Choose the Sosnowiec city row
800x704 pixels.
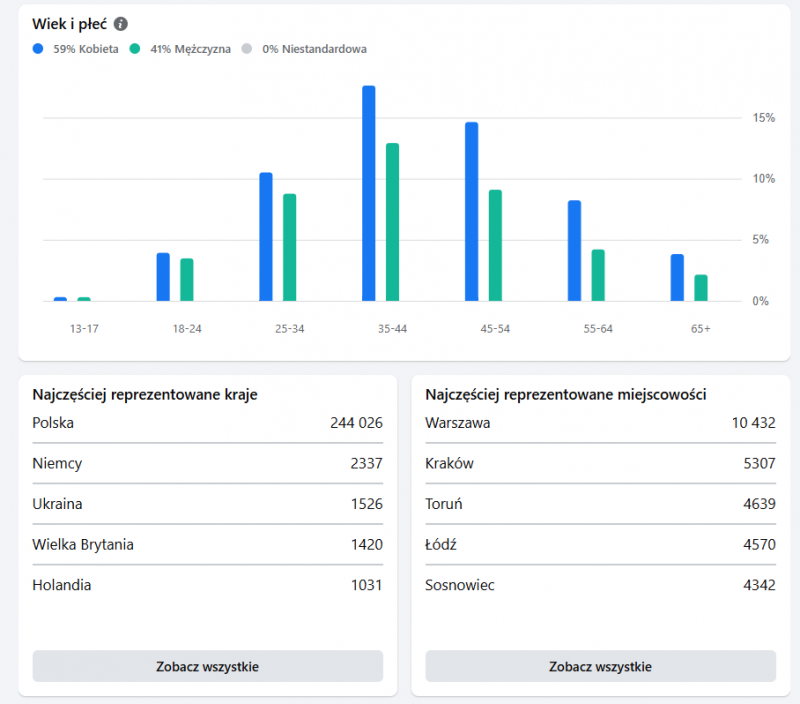(x=600, y=585)
